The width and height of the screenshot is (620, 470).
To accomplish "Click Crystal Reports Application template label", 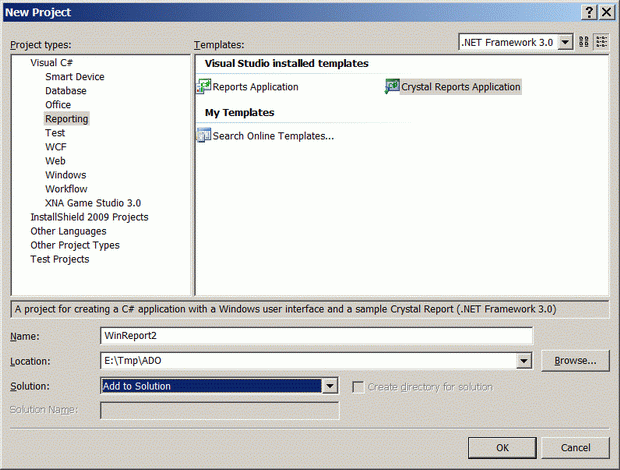I will pyautogui.click(x=461, y=87).
